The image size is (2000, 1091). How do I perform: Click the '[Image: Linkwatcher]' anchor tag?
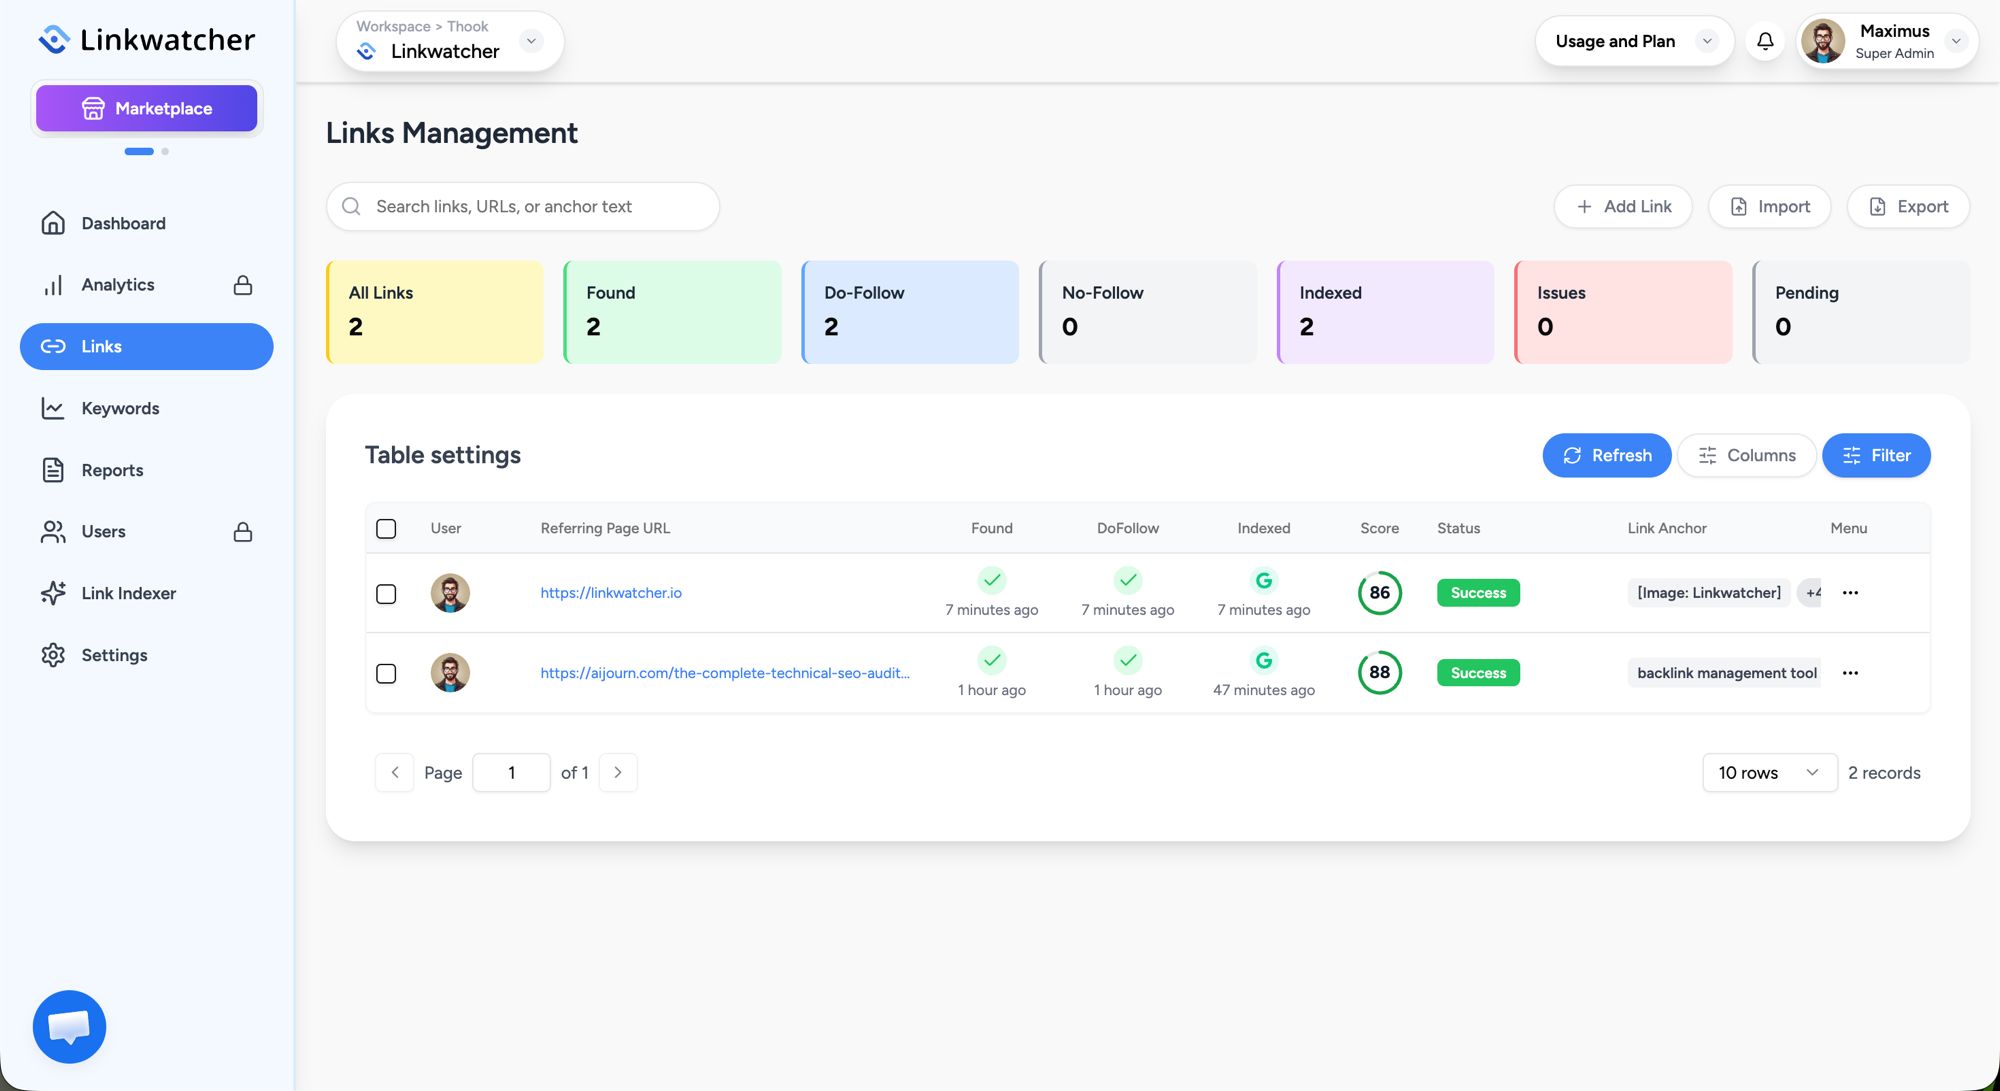point(1709,593)
